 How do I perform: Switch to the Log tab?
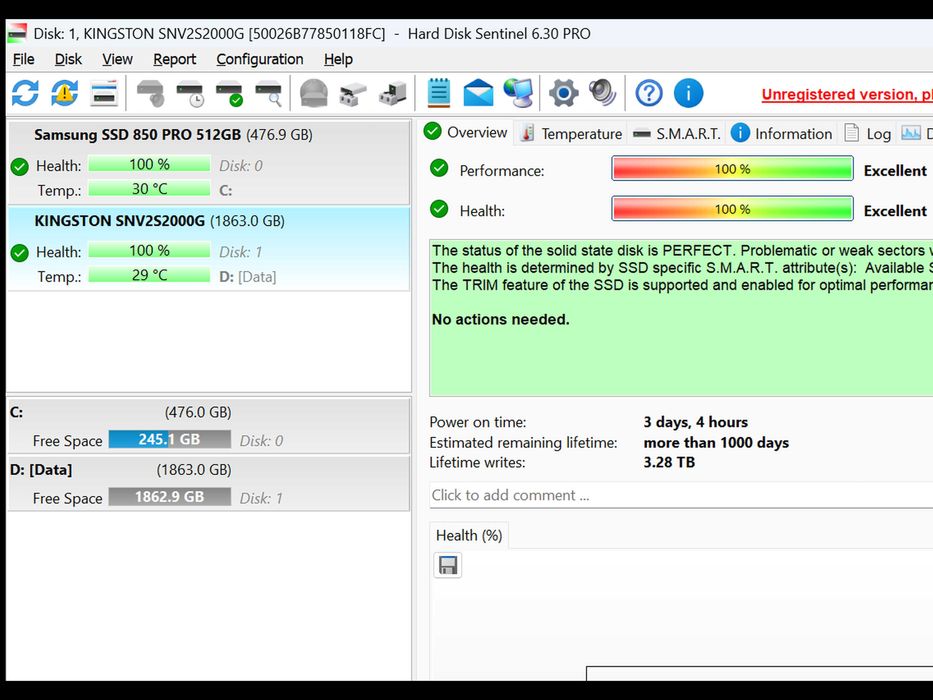[867, 133]
